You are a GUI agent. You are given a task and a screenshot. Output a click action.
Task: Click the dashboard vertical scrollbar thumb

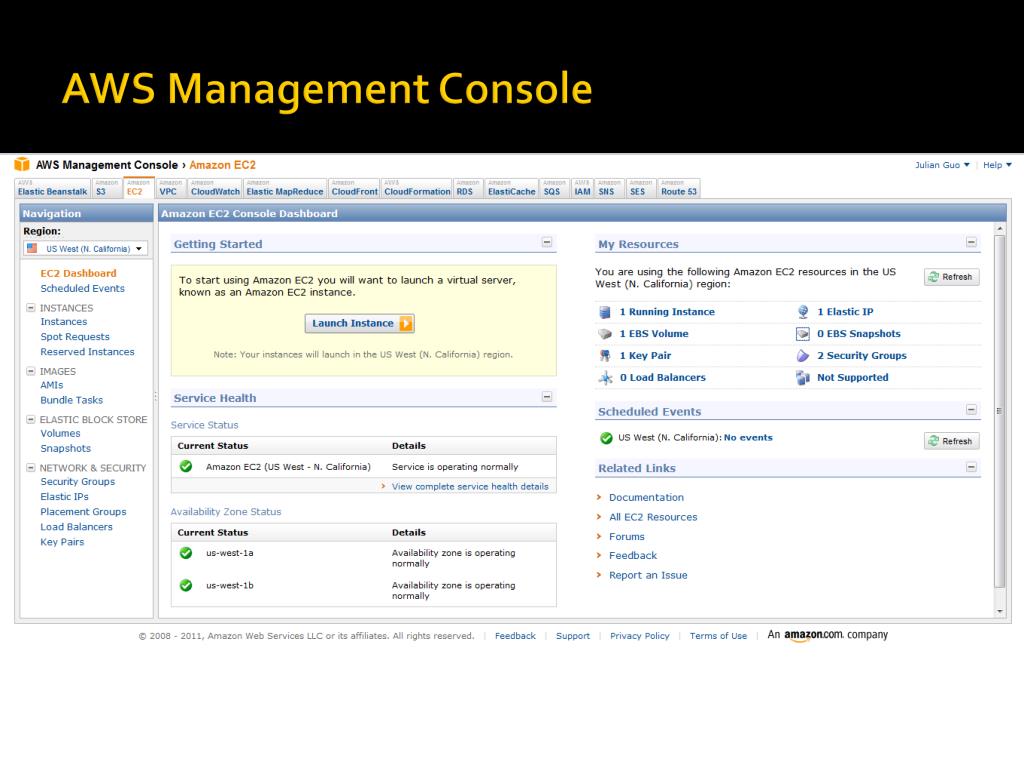pyautogui.click(x=999, y=411)
